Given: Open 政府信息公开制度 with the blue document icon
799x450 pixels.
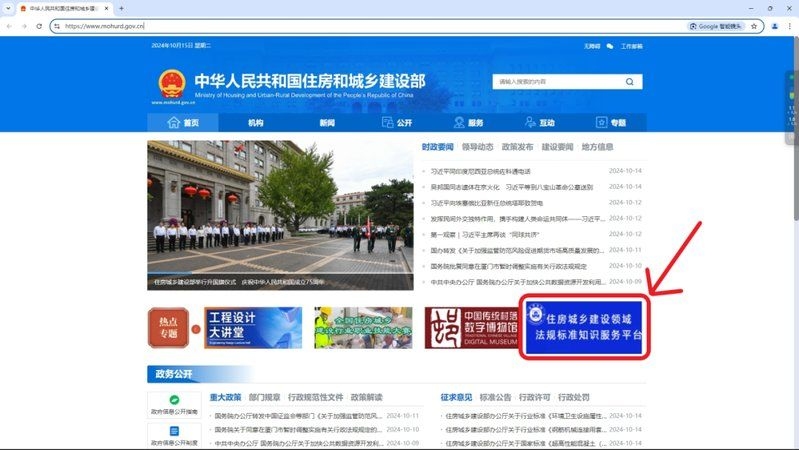Looking at the screenshot, I should tap(174, 435).
